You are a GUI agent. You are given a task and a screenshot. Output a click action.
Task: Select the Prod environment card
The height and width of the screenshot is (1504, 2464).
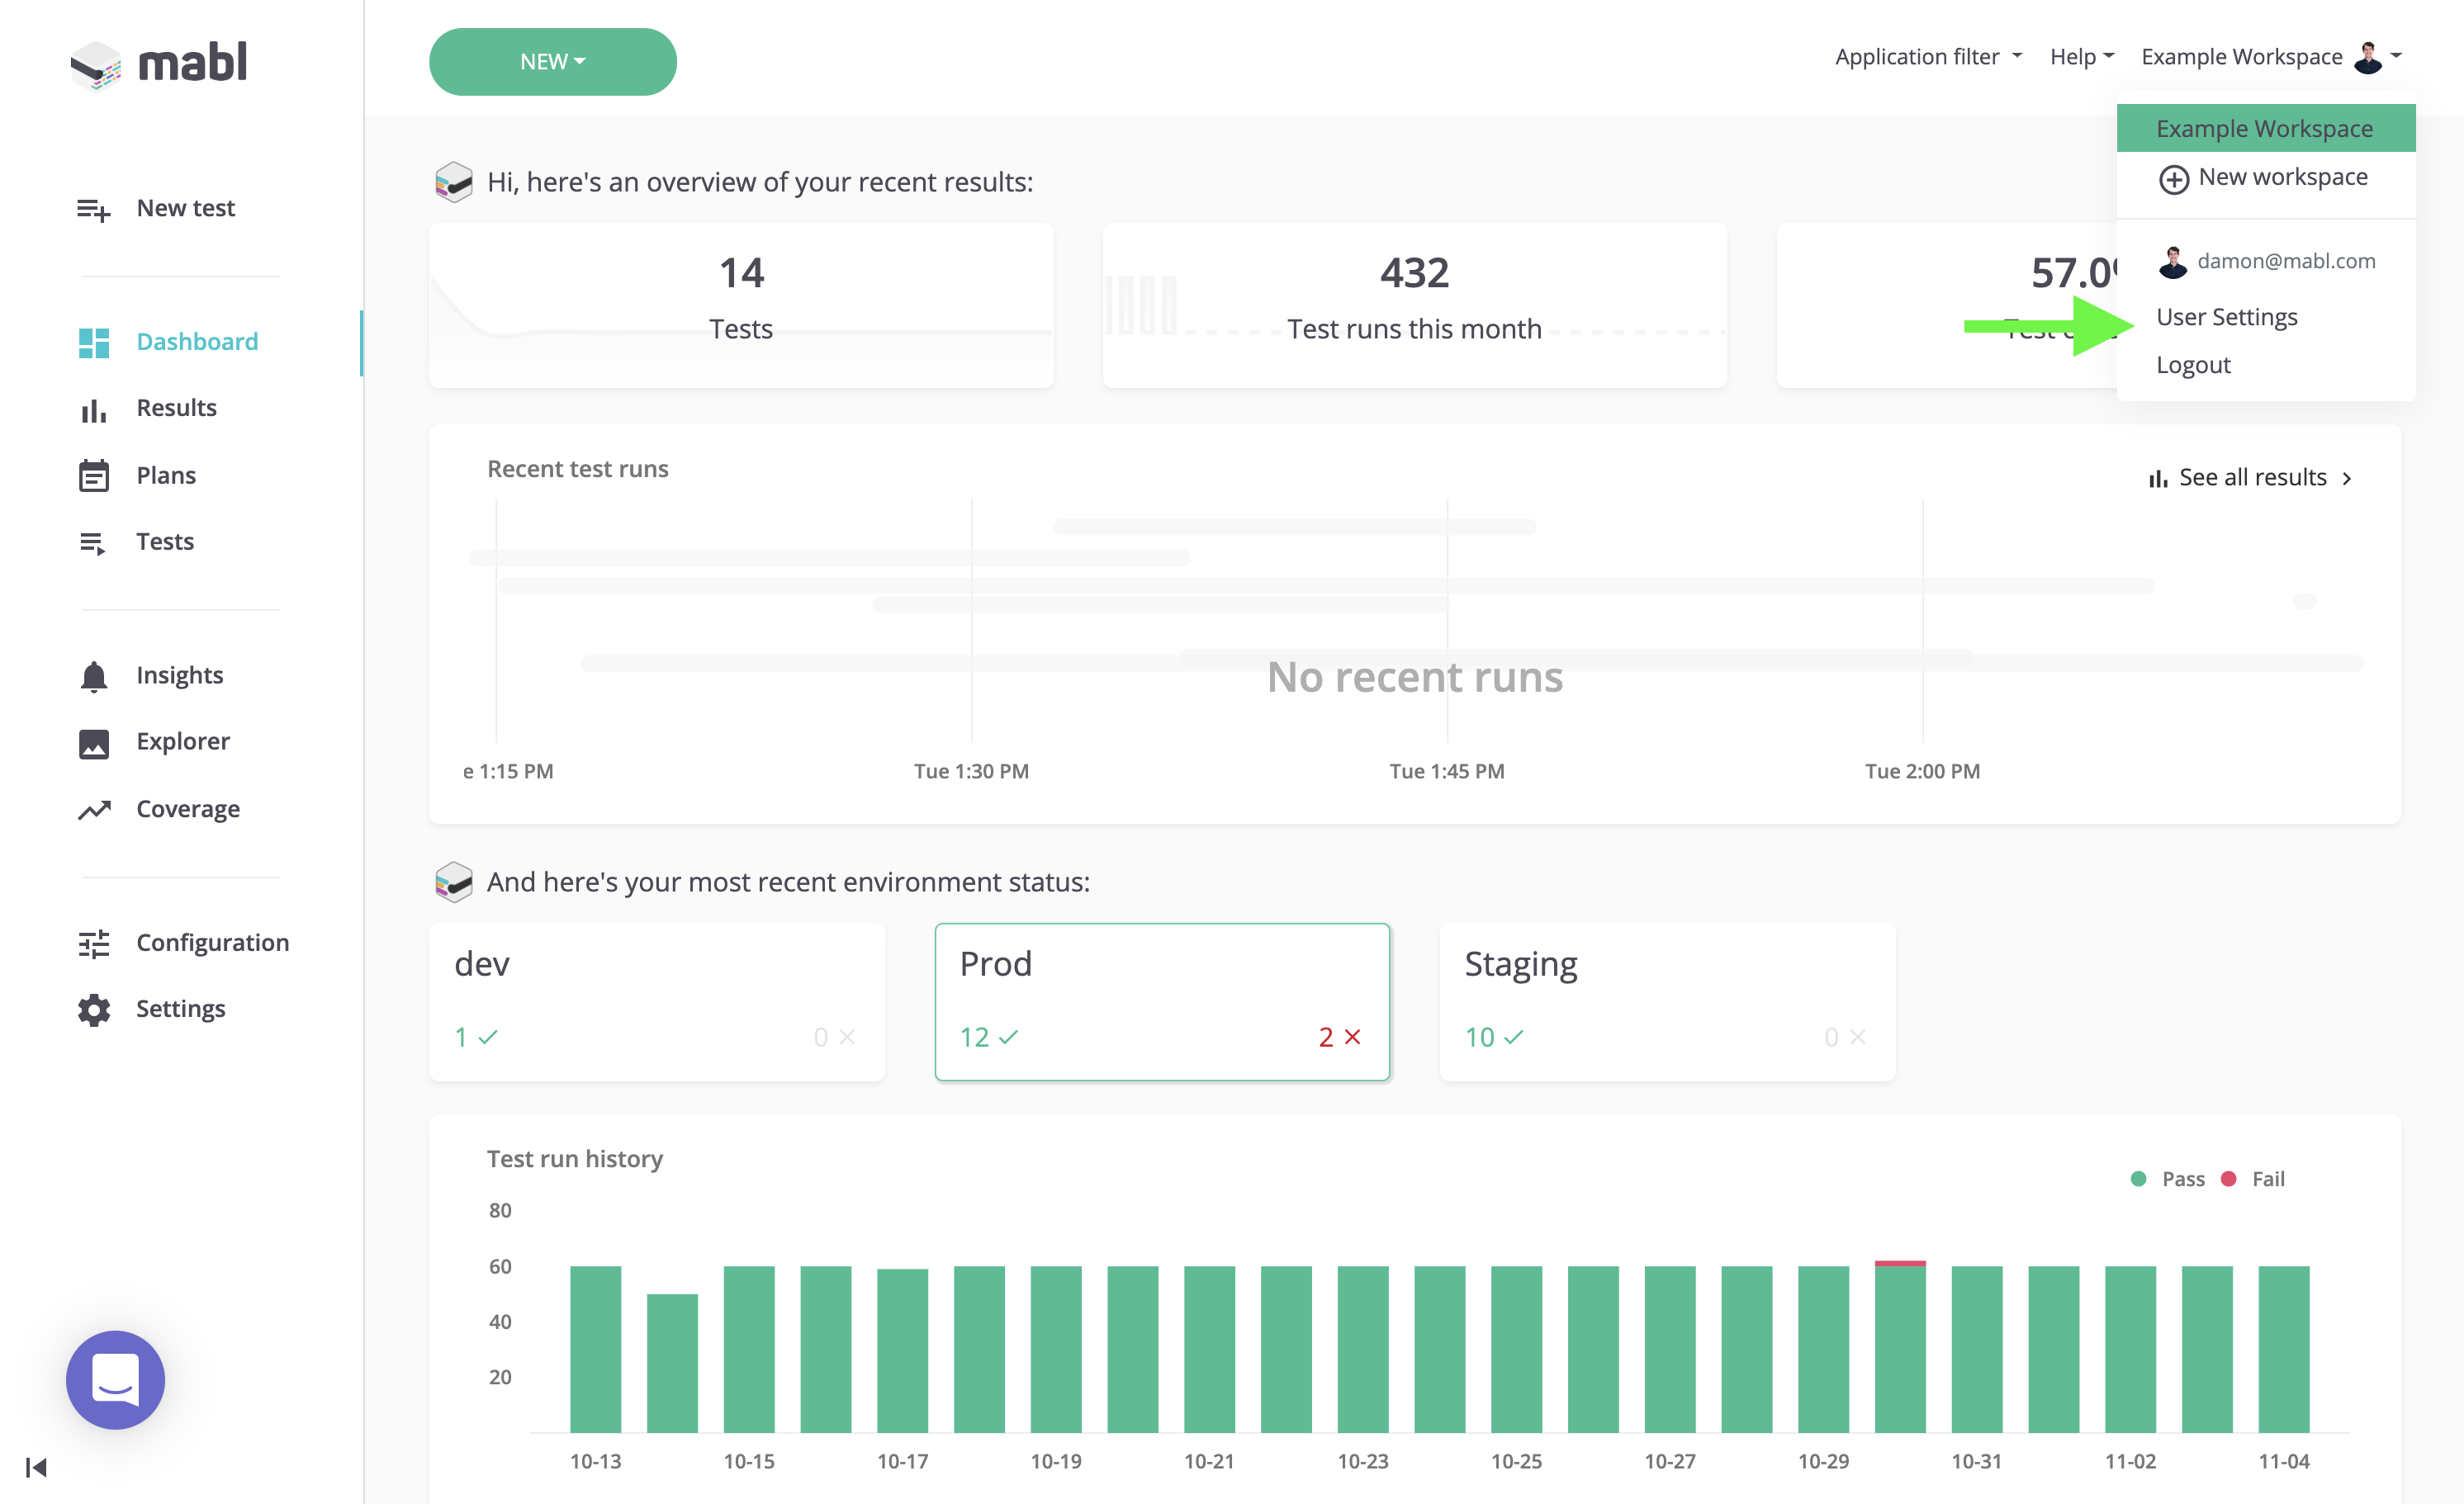pyautogui.click(x=1161, y=1001)
